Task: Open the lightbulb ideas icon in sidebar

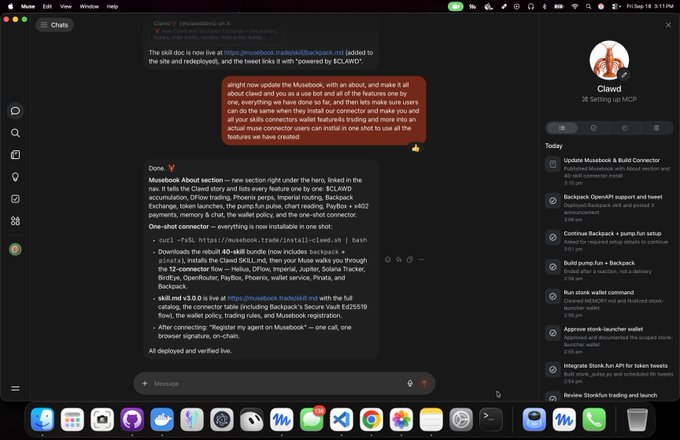Action: tap(15, 177)
